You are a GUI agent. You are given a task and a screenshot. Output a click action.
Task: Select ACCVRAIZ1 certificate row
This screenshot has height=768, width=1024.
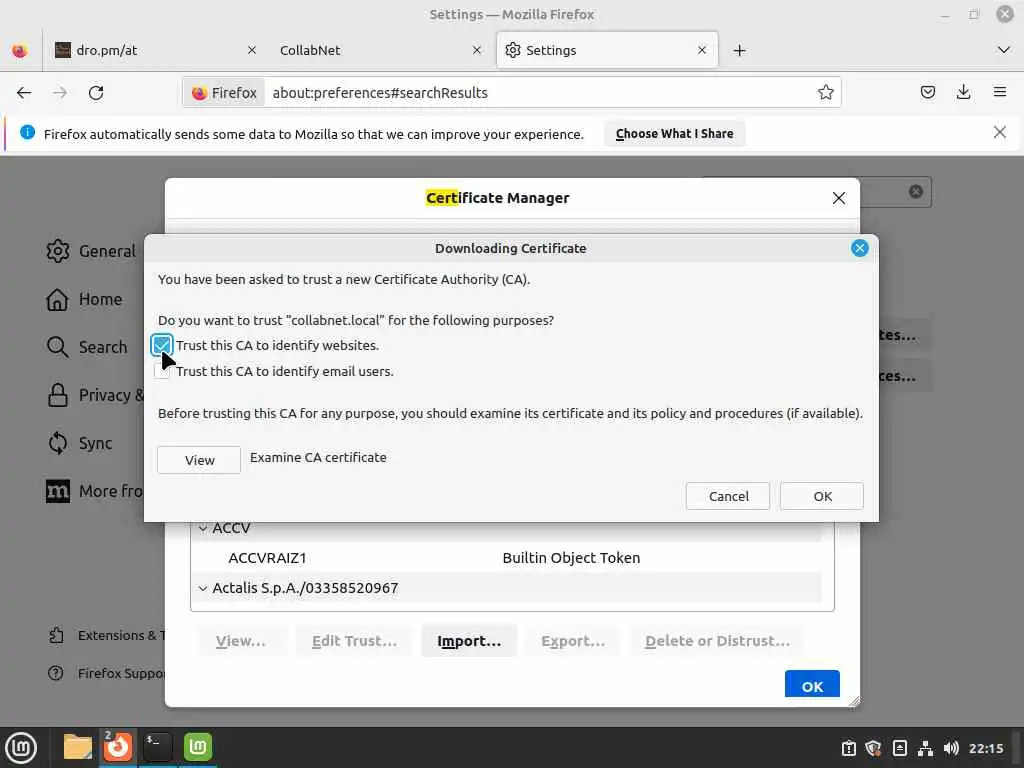coord(506,558)
